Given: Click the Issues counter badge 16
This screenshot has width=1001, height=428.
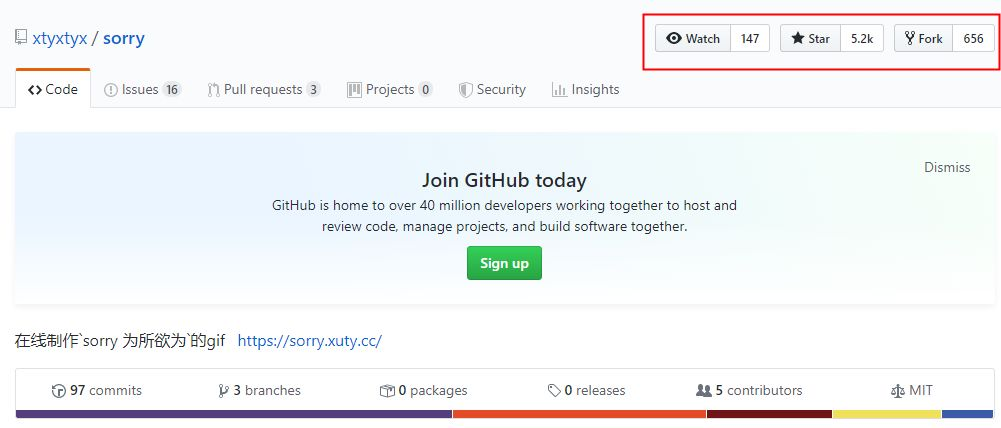Looking at the screenshot, I should [x=172, y=89].
